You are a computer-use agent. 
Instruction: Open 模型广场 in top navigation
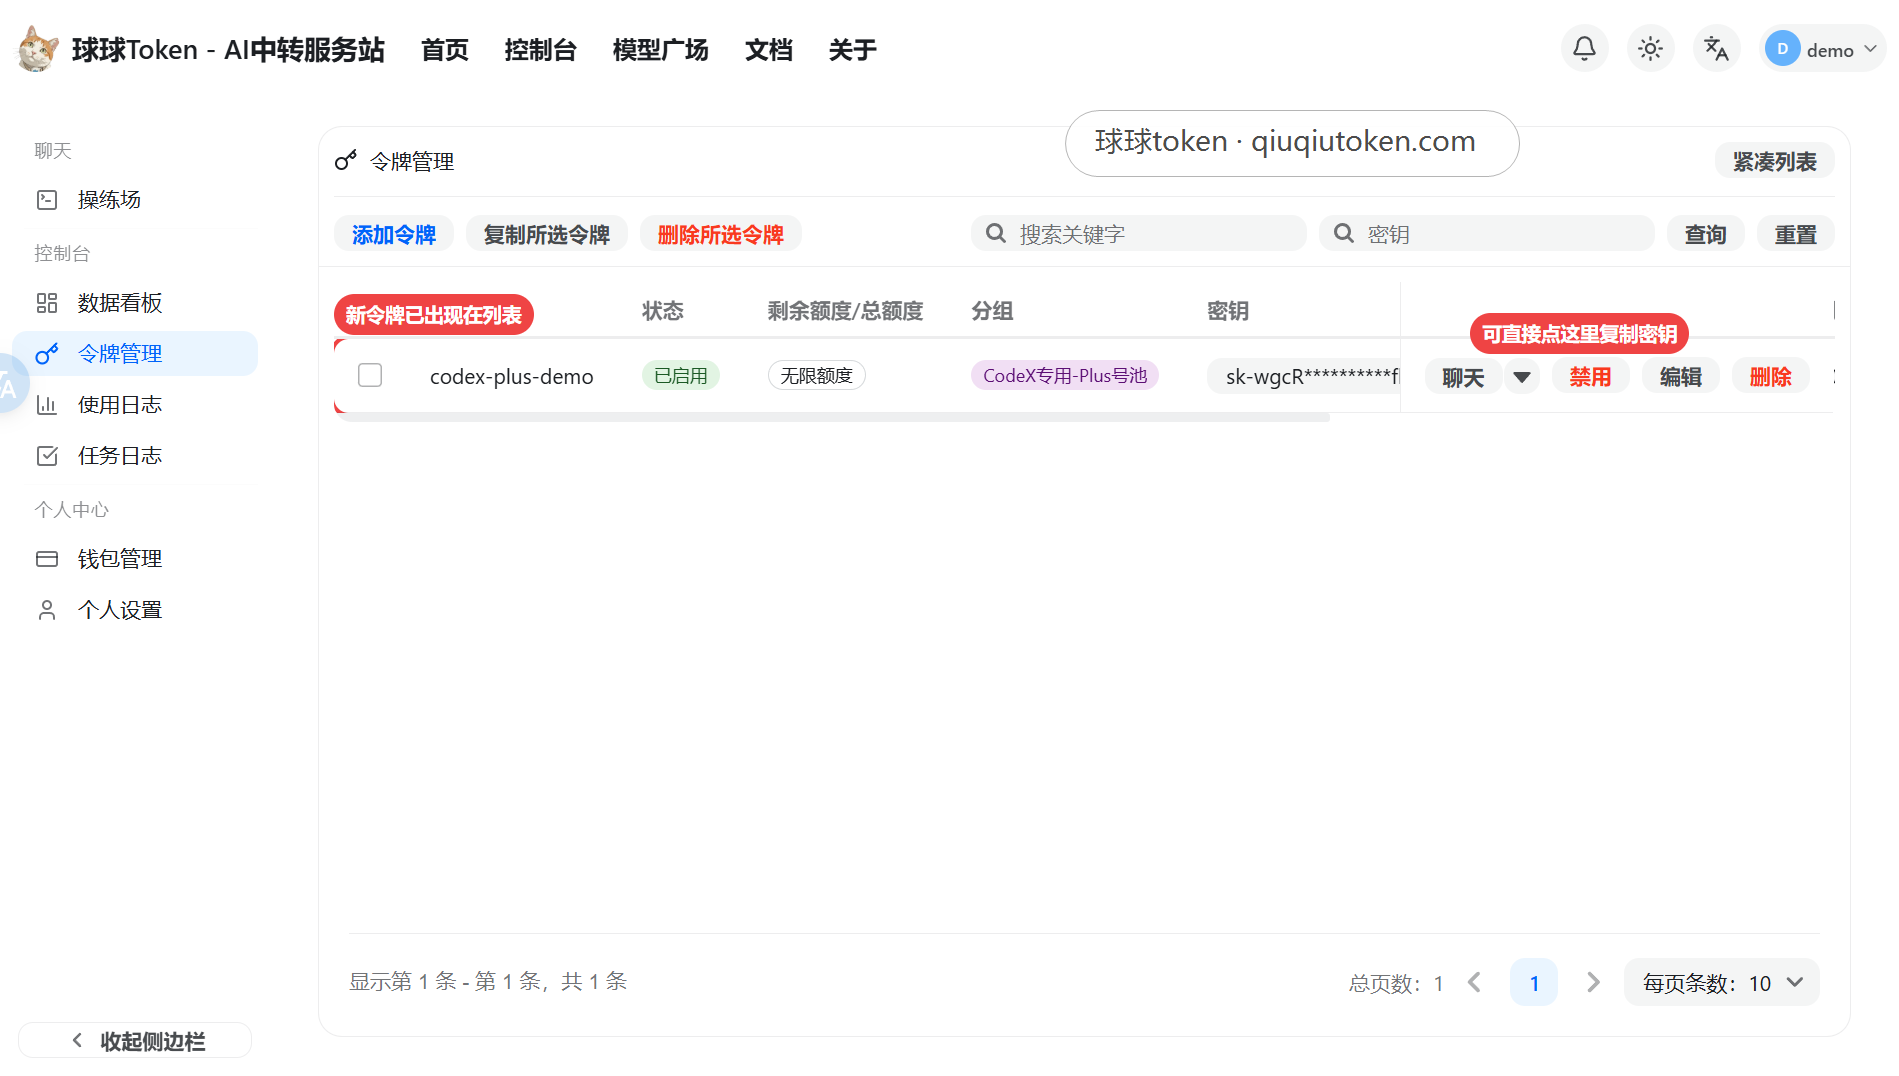click(x=661, y=50)
